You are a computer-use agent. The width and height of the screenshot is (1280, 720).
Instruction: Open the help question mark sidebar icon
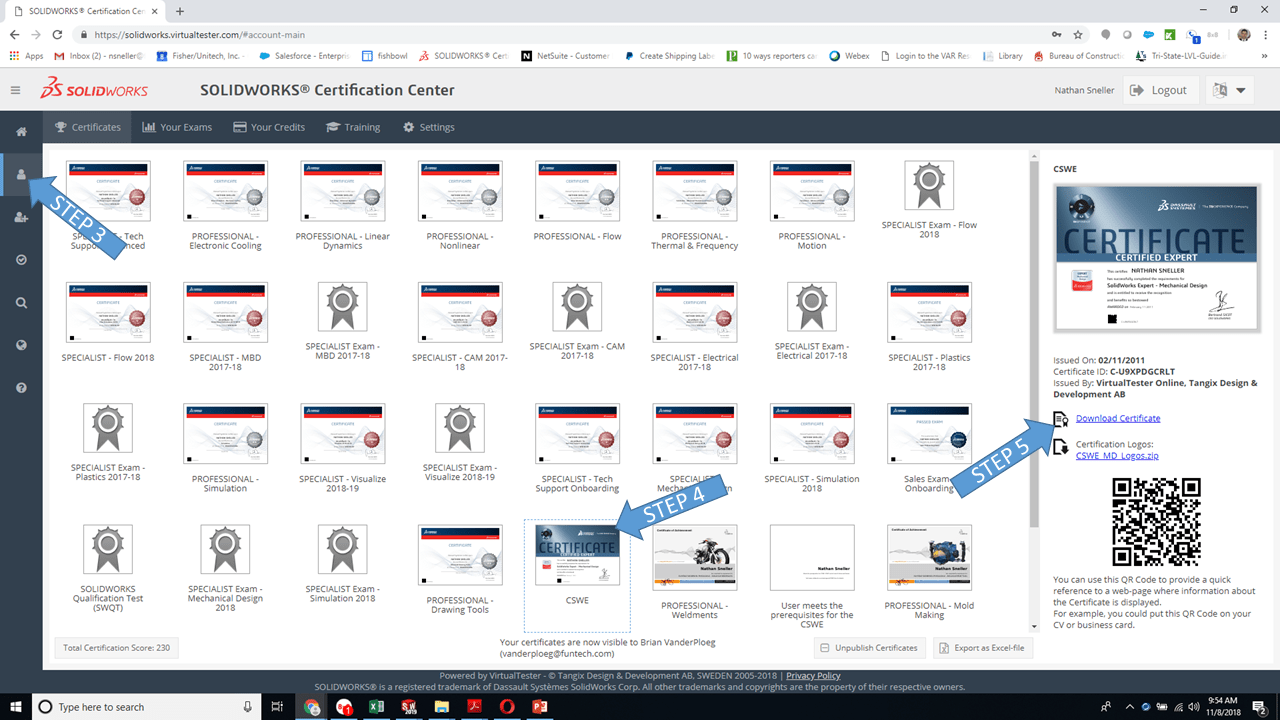(x=21, y=387)
